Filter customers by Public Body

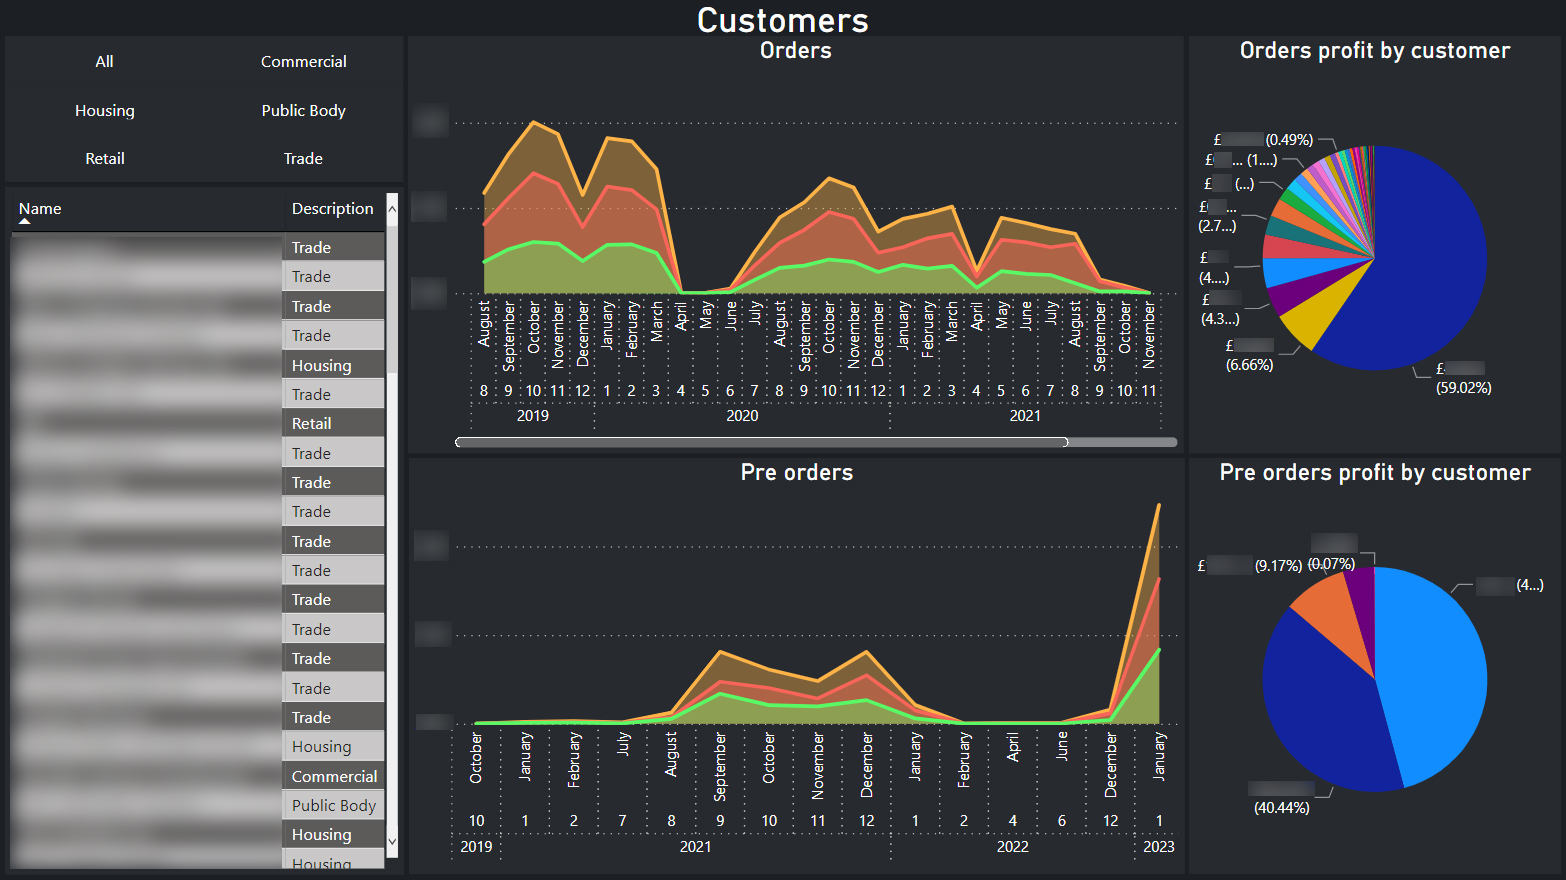point(303,111)
